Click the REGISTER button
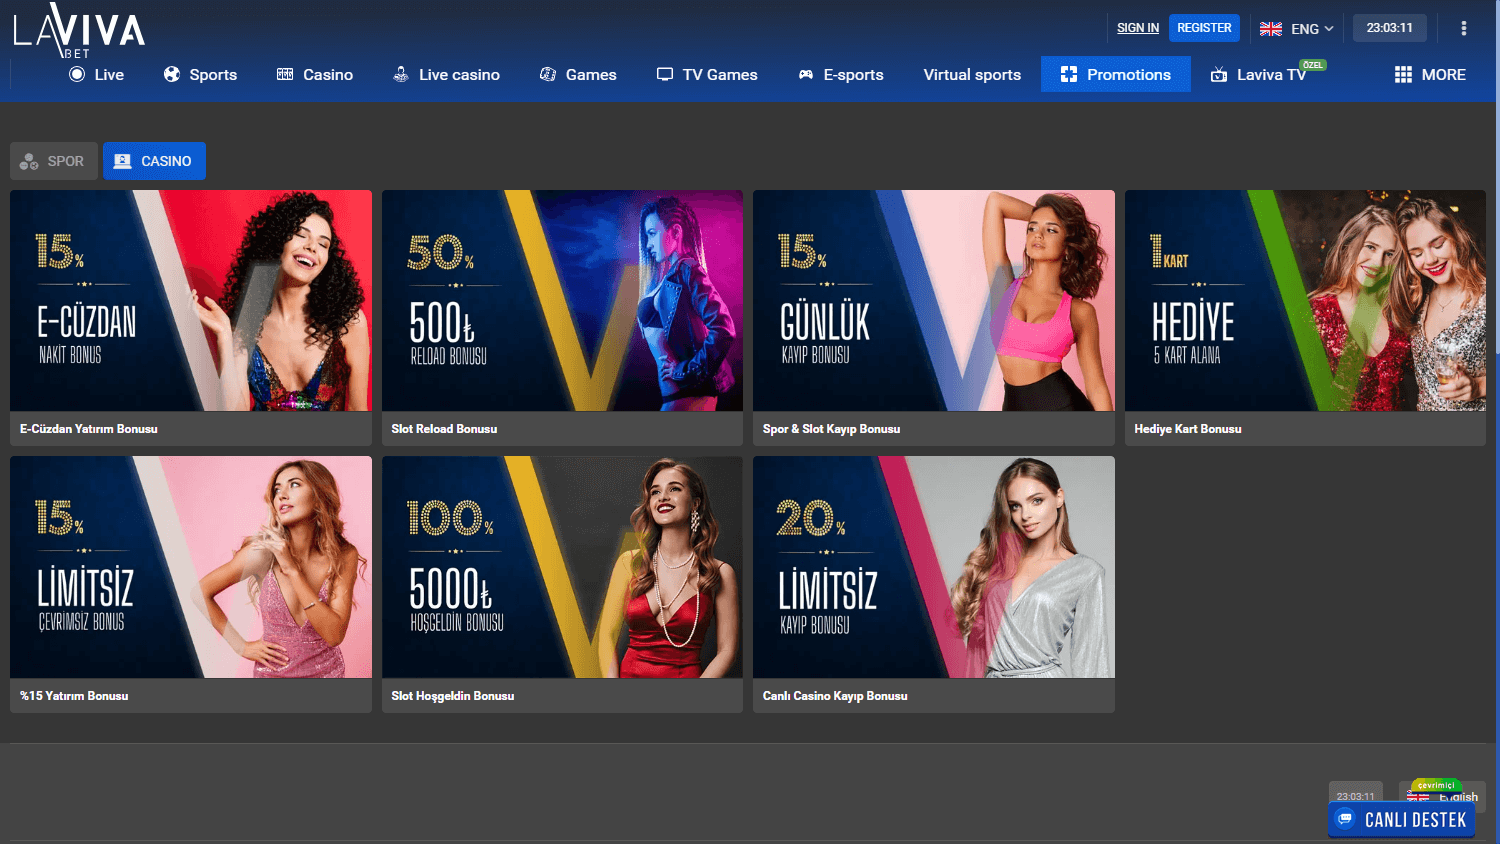Screen dimensions: 1500x844 tap(1204, 28)
